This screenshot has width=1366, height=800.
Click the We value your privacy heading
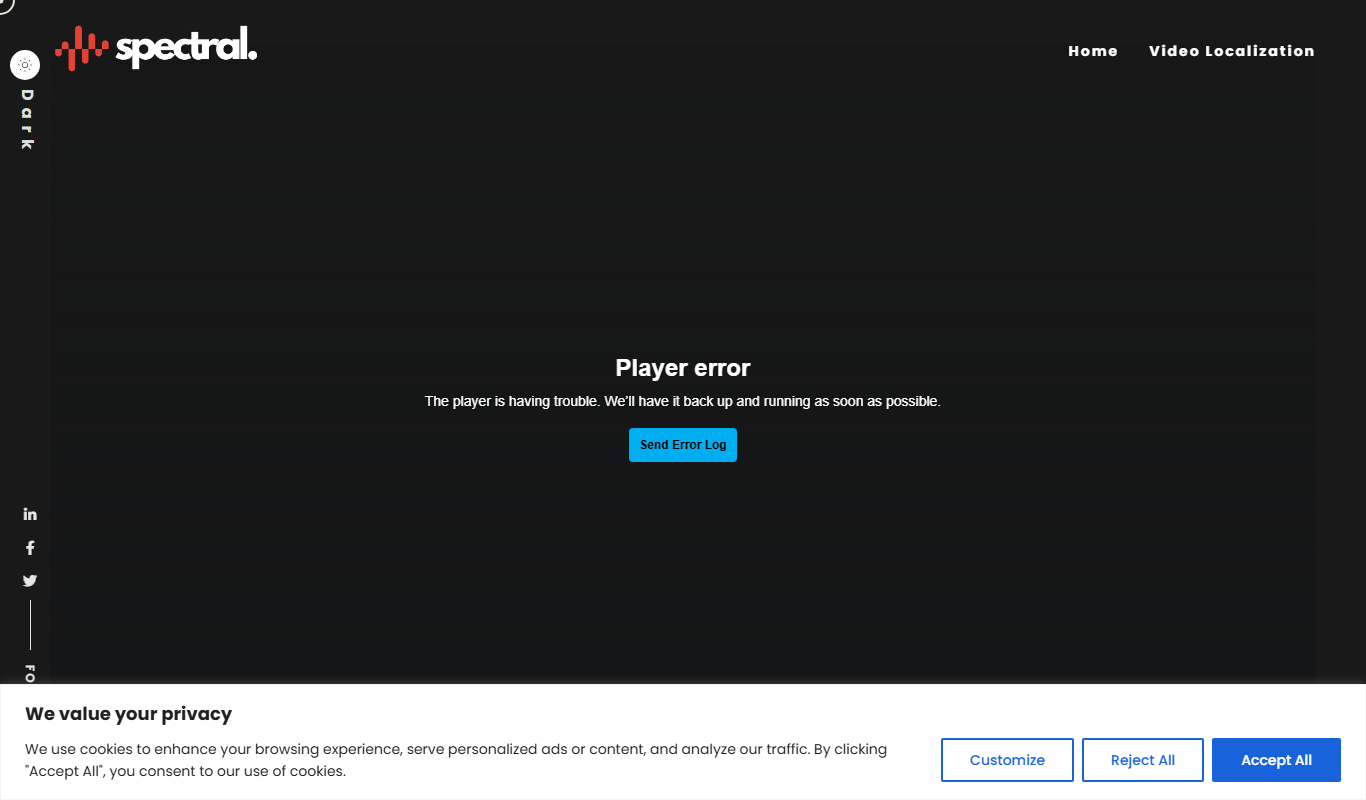point(129,714)
